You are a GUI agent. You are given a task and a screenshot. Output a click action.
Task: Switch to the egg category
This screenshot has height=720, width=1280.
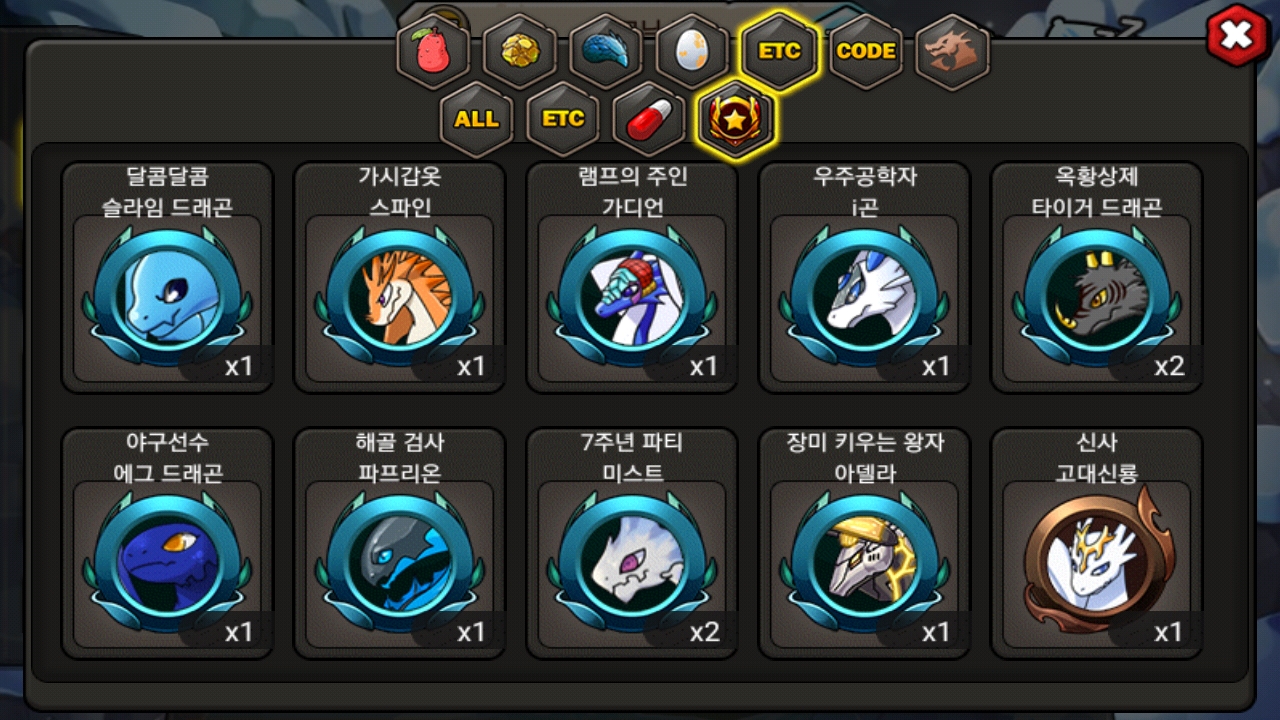tap(692, 51)
